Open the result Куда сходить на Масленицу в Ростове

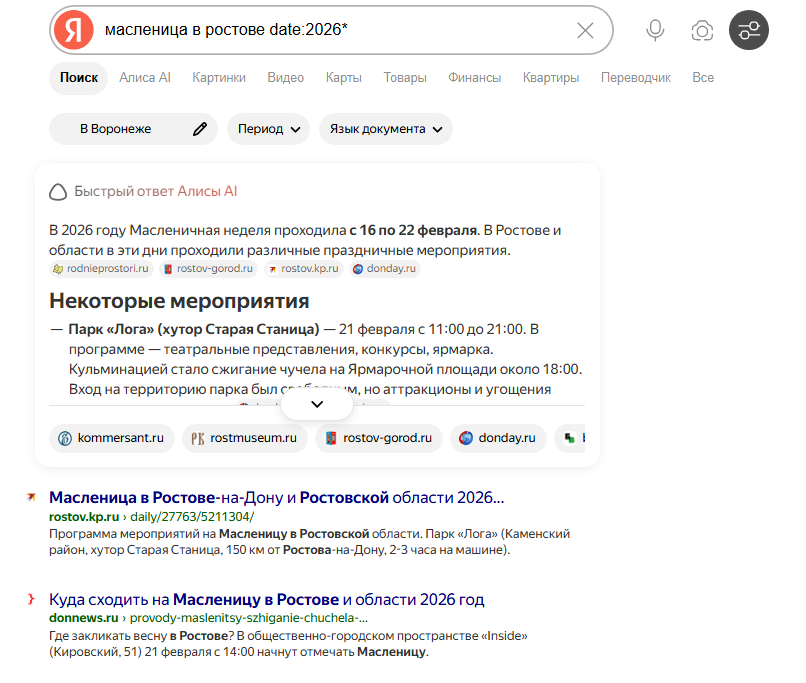click(x=267, y=599)
